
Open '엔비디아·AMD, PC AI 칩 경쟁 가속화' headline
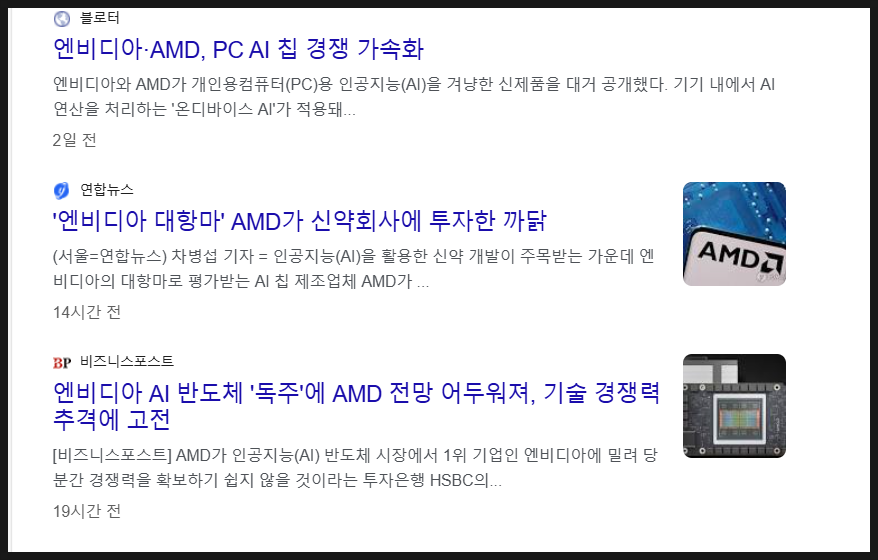click(x=239, y=49)
